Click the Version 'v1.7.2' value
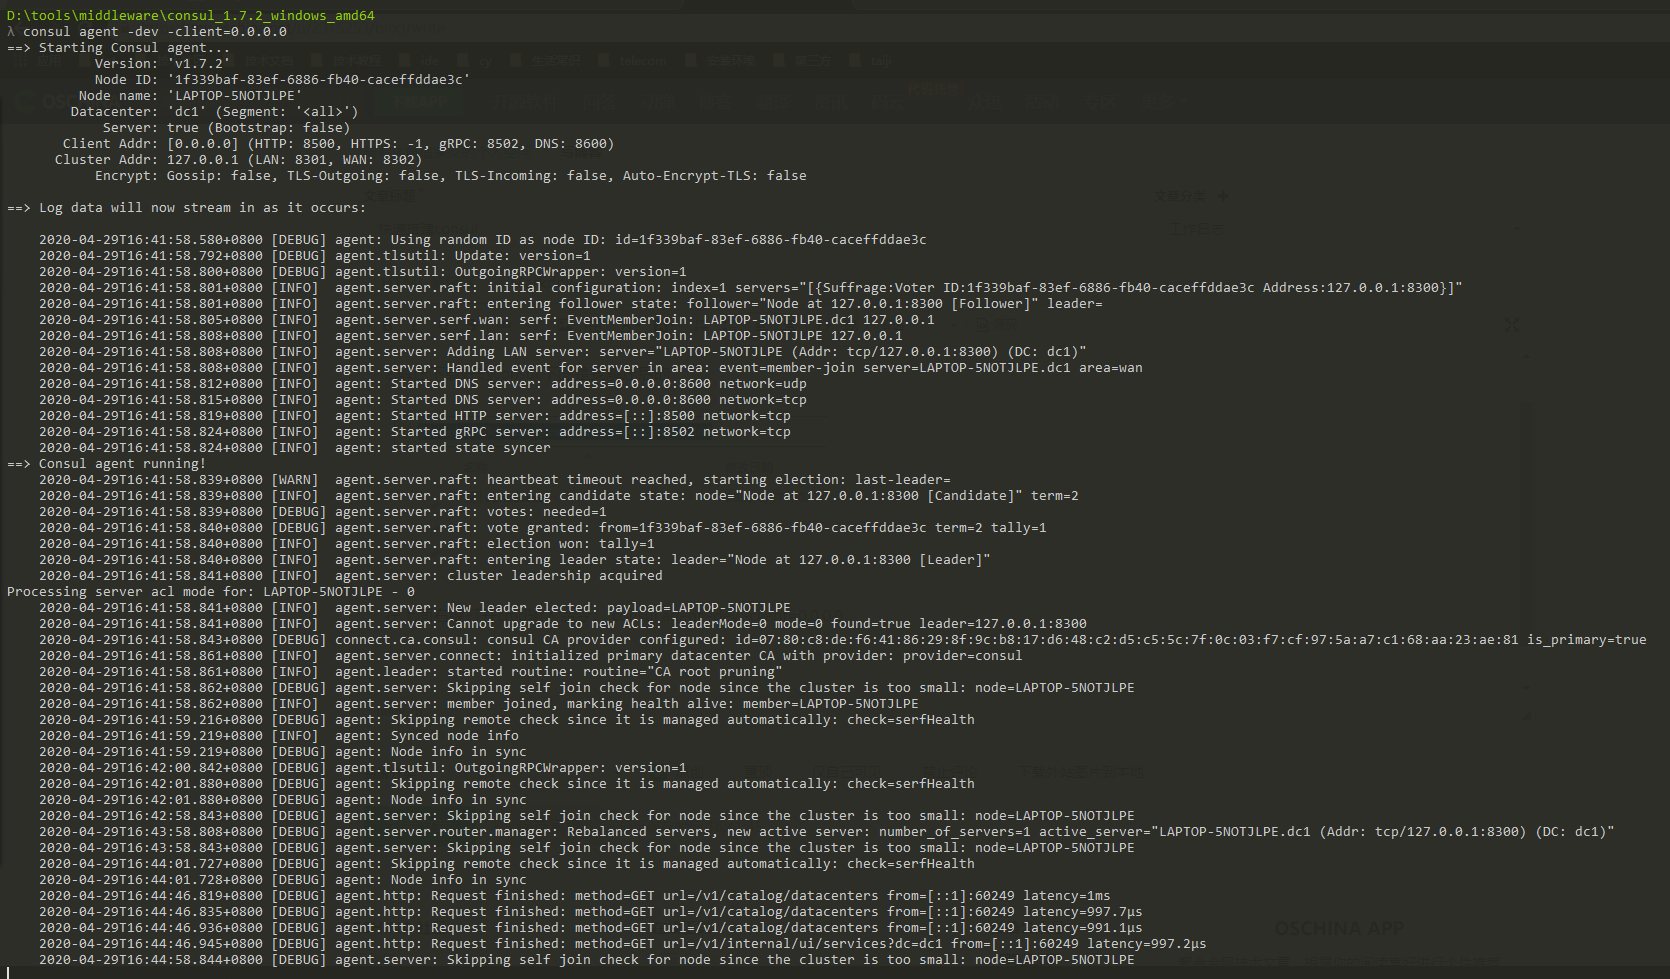Screen dimensions: 1670x979 tap(199, 63)
